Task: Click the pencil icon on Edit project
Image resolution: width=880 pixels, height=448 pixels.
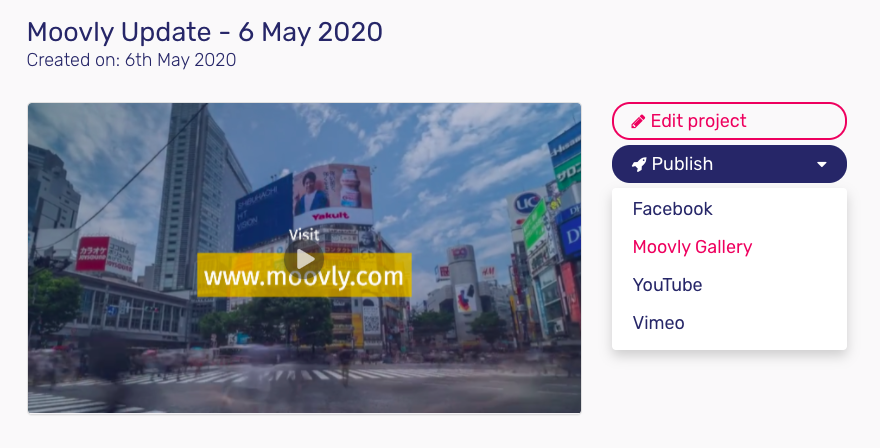Action: 638,121
